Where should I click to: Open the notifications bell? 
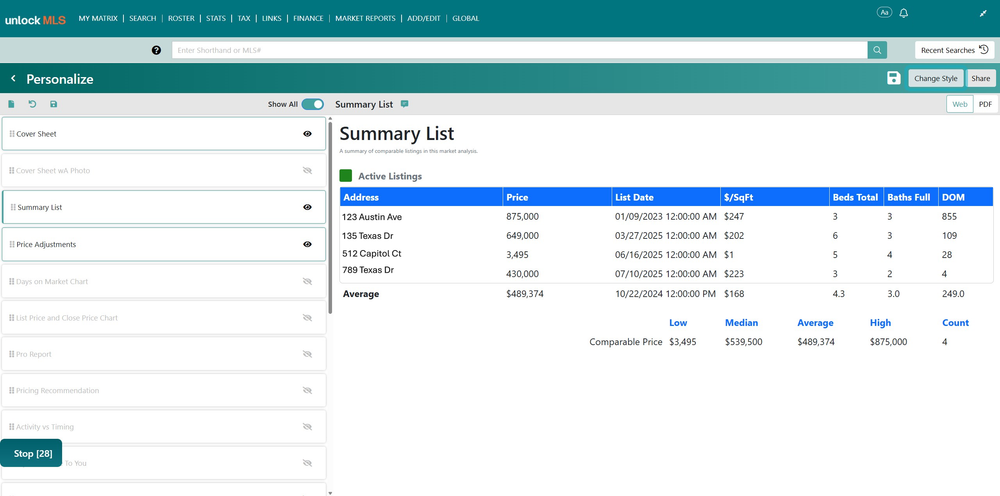(x=903, y=13)
